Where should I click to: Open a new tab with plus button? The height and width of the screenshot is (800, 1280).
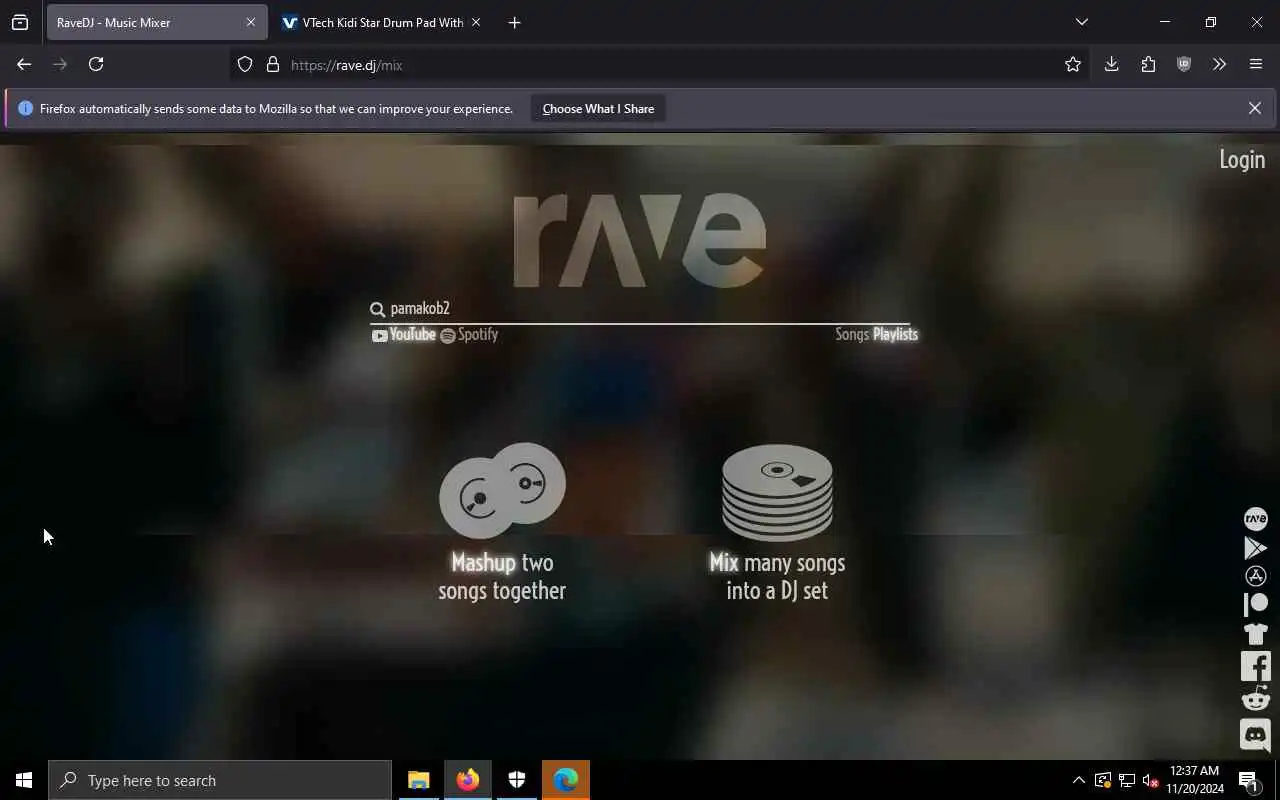(514, 22)
